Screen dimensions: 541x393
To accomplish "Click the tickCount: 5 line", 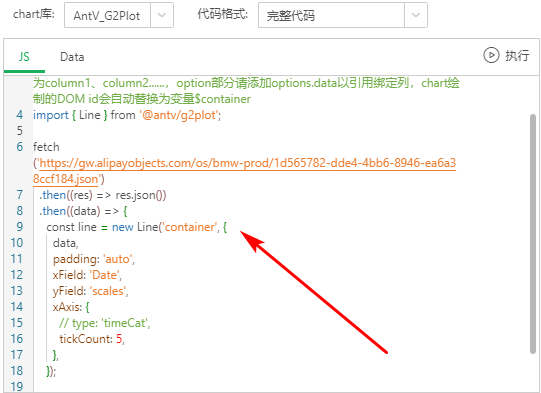I will coord(92,339).
